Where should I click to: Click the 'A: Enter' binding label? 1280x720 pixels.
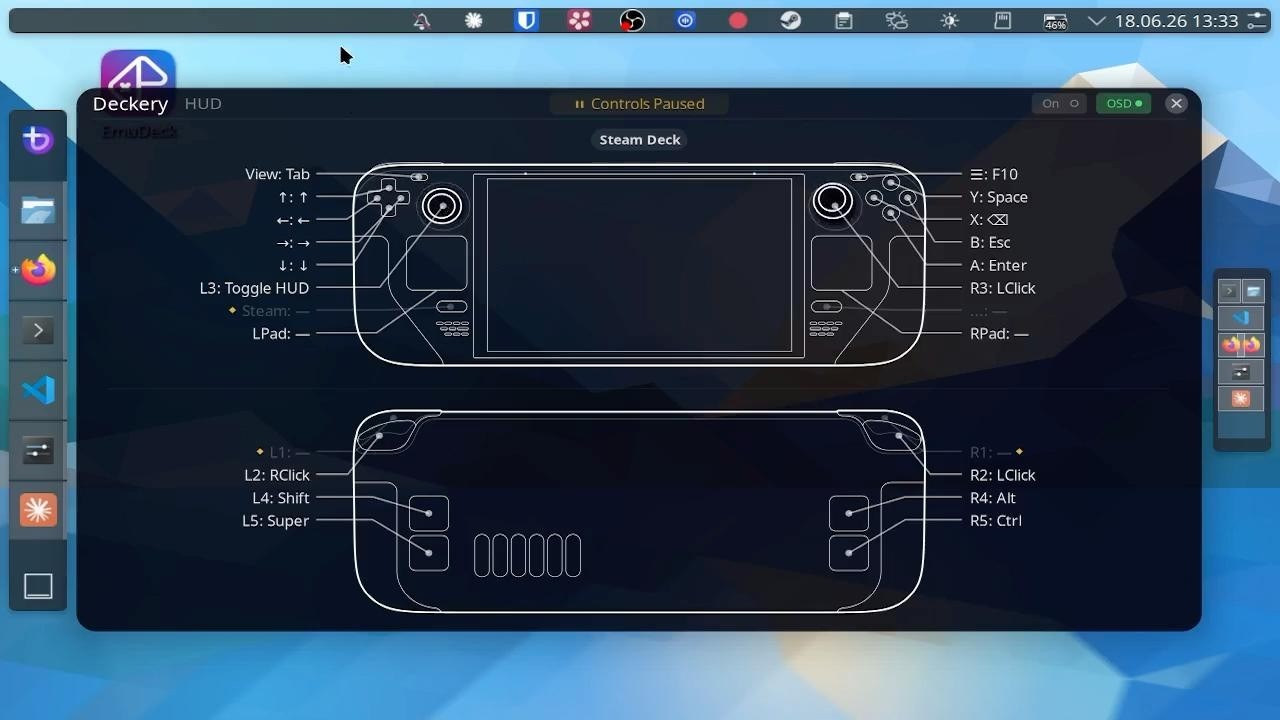coord(998,265)
